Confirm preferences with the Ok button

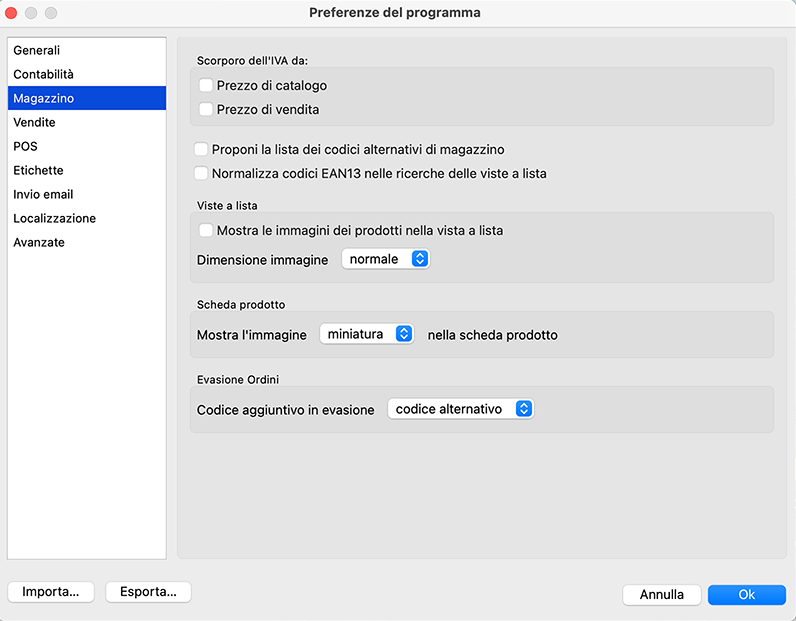click(746, 594)
